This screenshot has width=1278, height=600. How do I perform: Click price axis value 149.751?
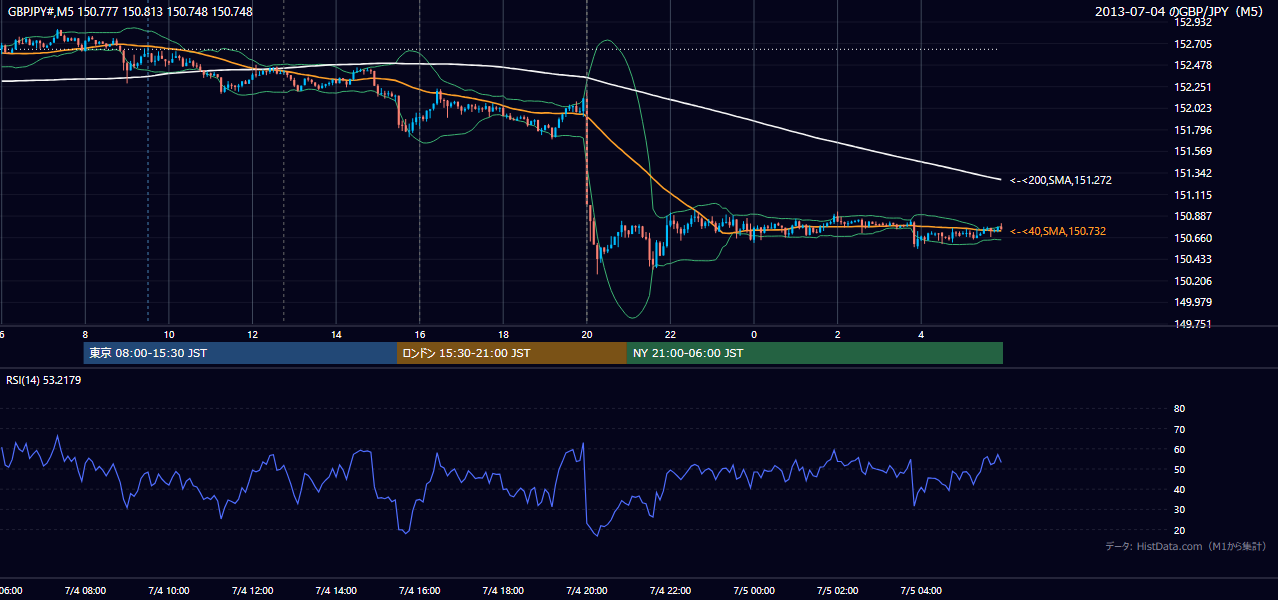click(1193, 325)
